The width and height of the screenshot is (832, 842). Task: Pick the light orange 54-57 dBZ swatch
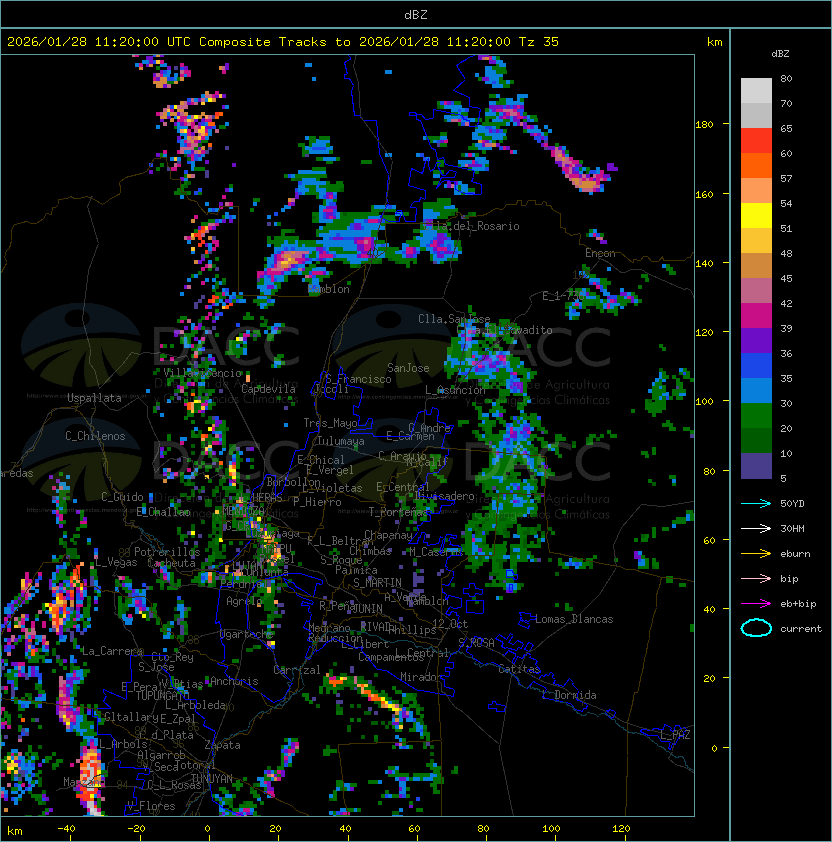coord(756,191)
